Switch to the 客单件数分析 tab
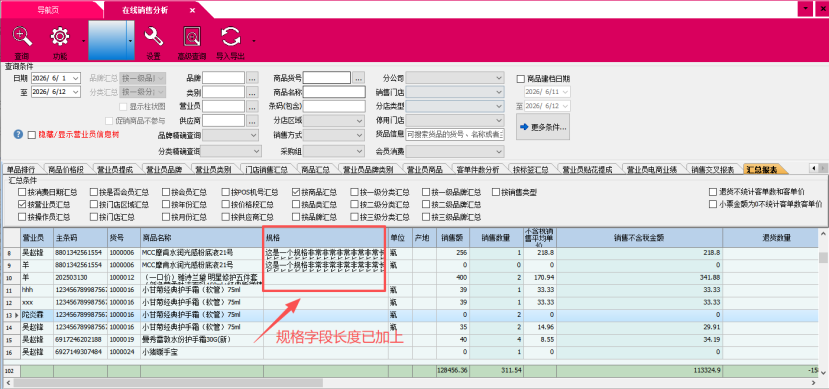This screenshot has width=829, height=389. point(477,170)
